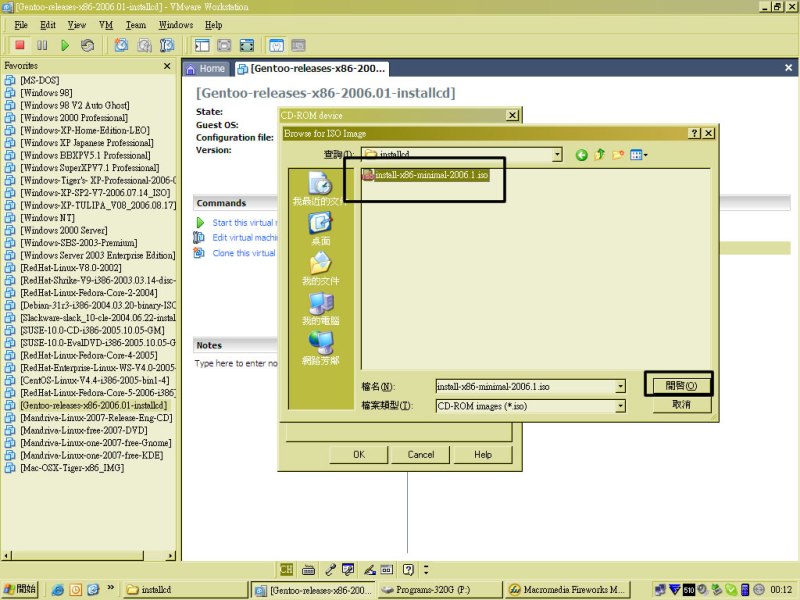The image size is (800, 600).
Task: Click the Reset toolbar icon
Action: click(87, 45)
